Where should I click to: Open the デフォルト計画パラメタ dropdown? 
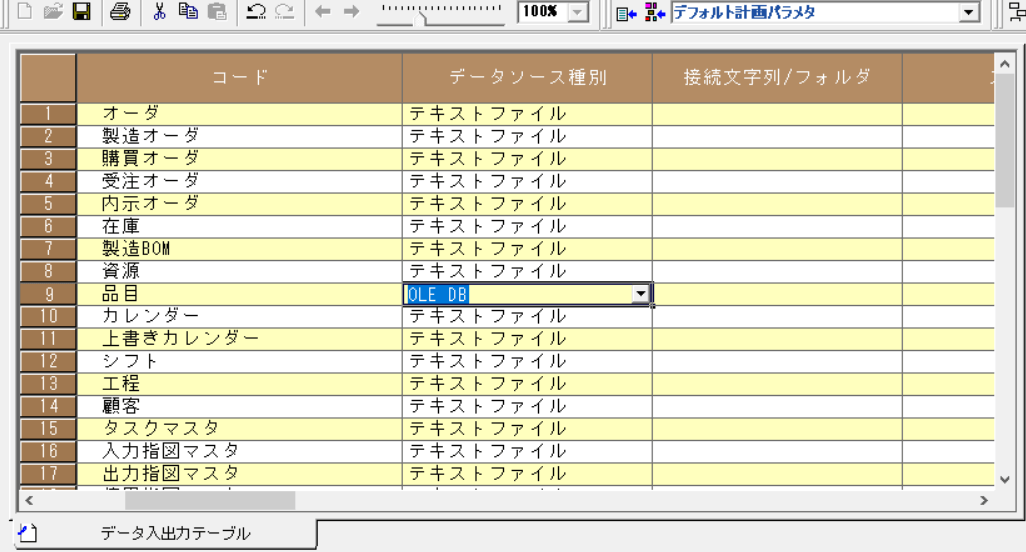click(969, 12)
